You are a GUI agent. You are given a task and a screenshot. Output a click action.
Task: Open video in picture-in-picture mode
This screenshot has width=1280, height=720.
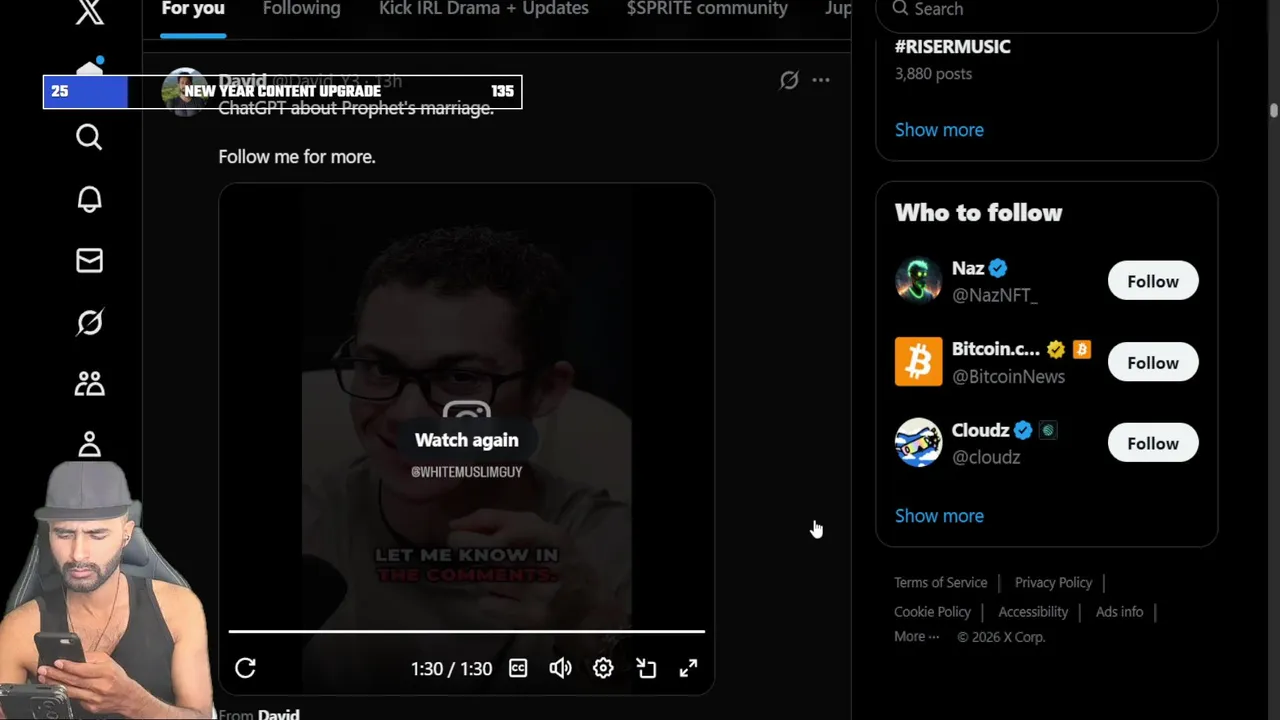click(x=646, y=668)
